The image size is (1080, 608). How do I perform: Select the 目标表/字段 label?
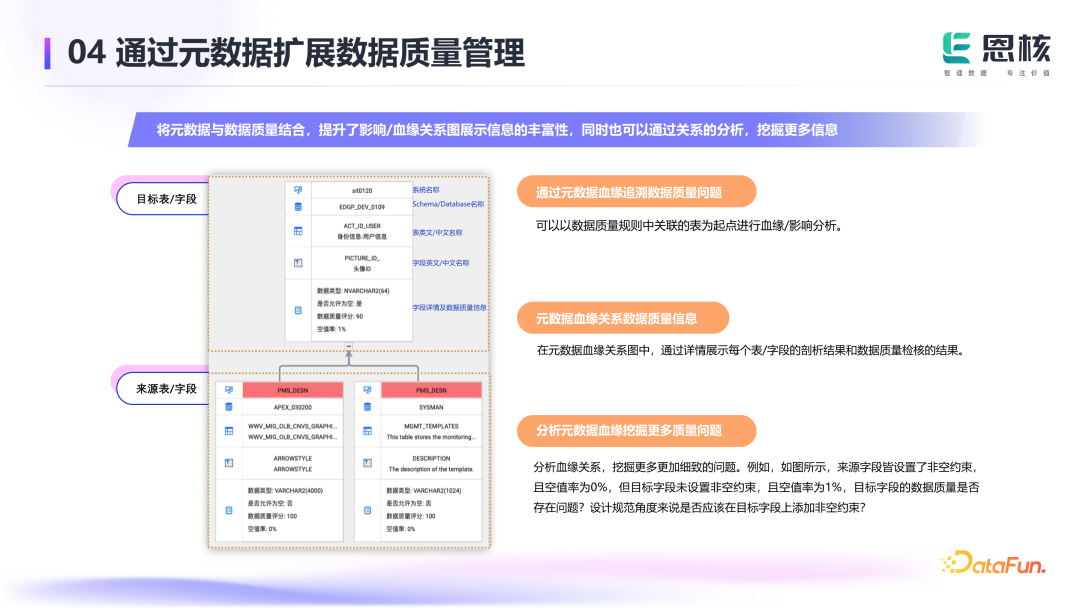click(x=167, y=200)
